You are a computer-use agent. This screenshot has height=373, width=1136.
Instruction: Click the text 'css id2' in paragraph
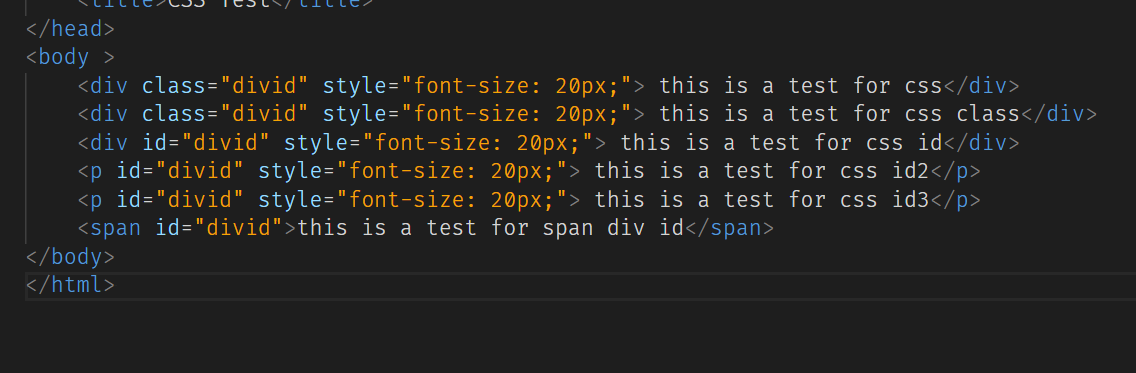click(884, 171)
